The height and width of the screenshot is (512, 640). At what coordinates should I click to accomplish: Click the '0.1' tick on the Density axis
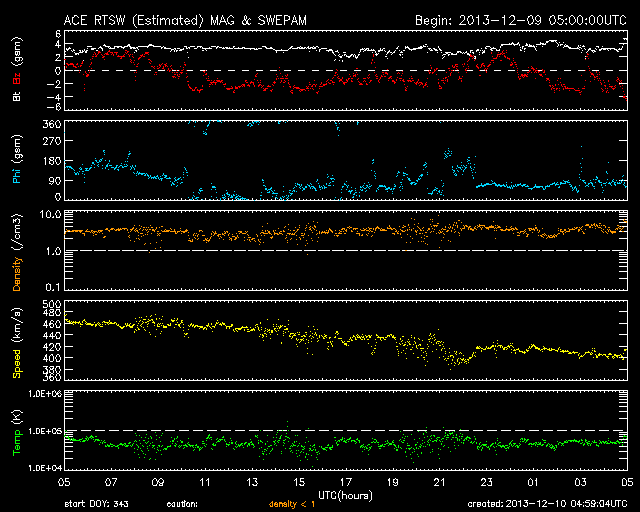point(53,287)
